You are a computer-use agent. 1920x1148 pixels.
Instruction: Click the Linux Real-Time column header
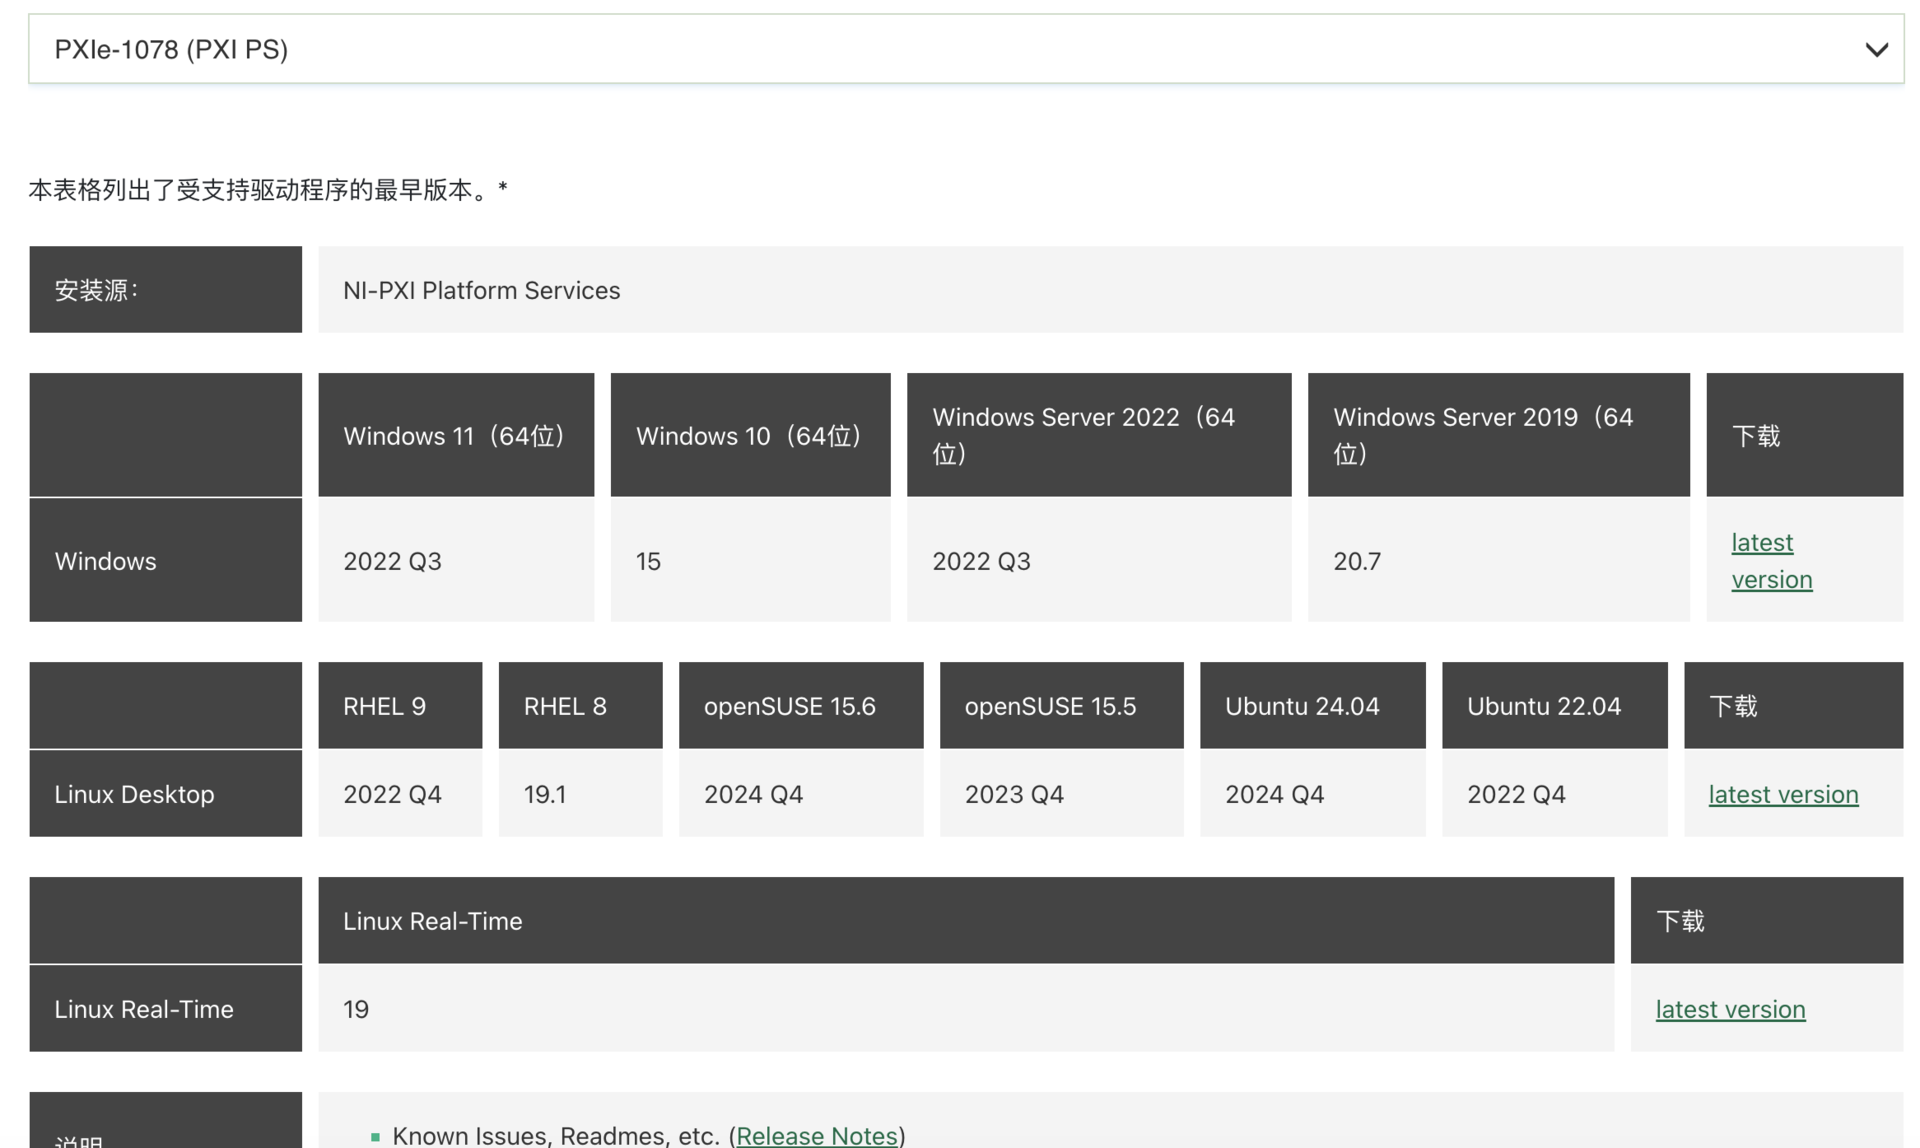point(966,920)
